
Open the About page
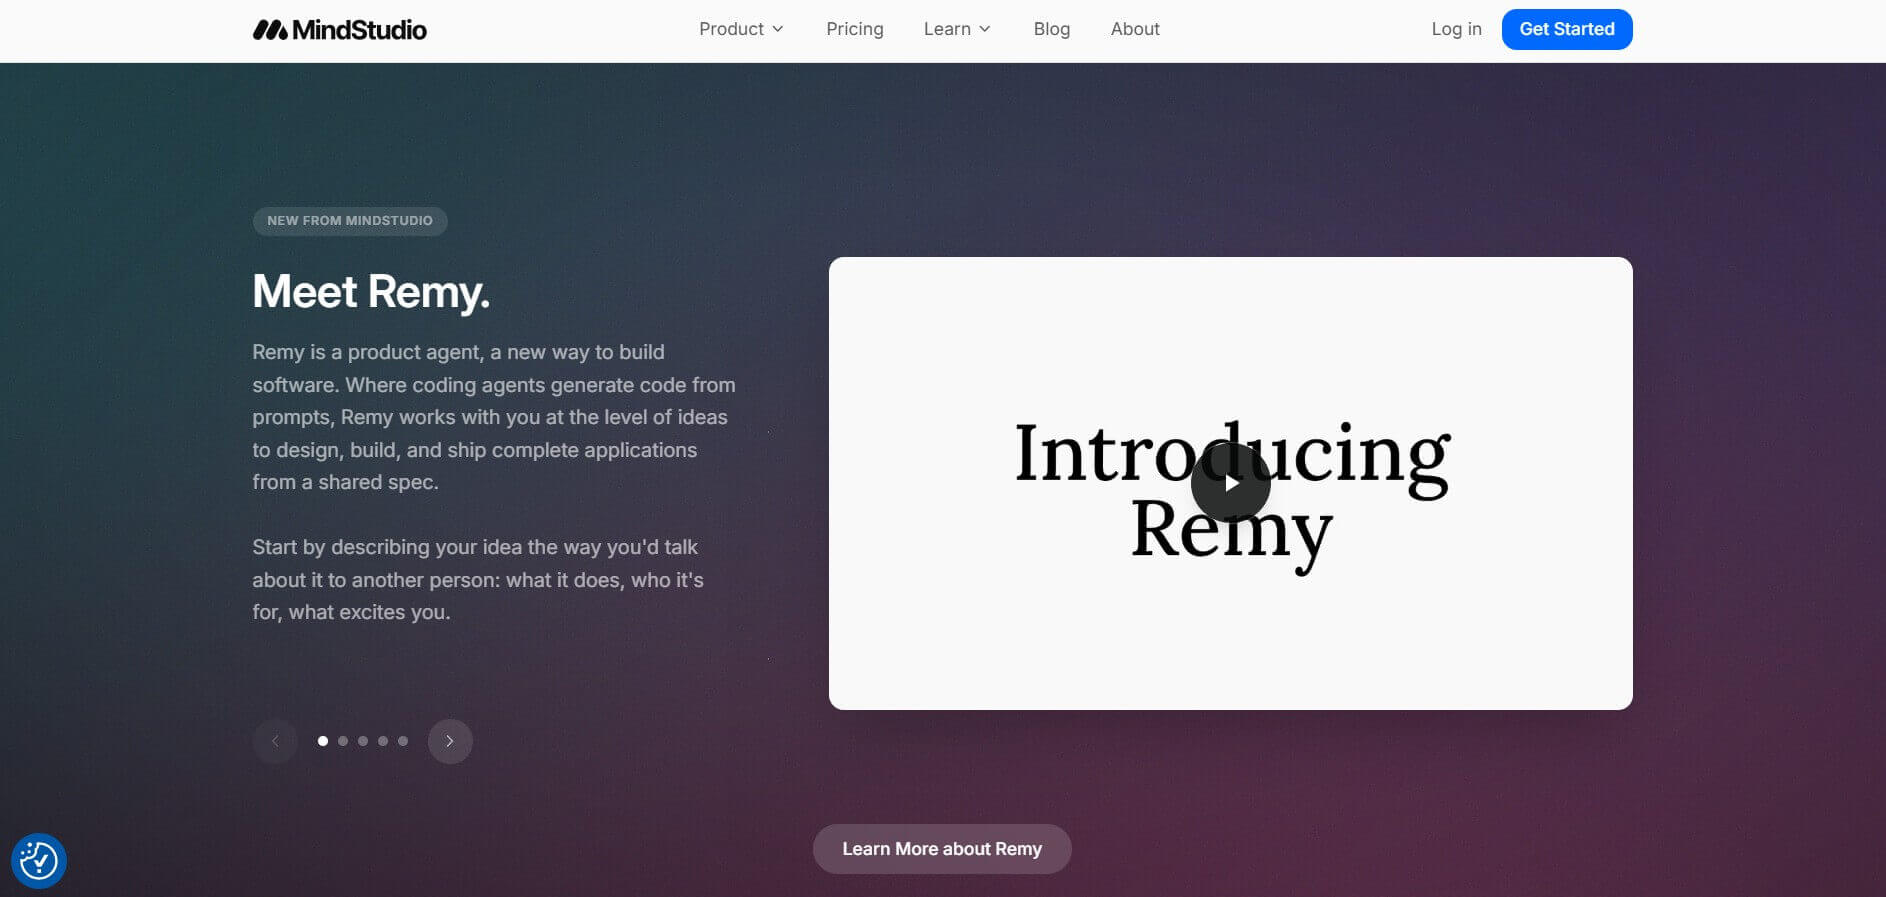point(1135,29)
